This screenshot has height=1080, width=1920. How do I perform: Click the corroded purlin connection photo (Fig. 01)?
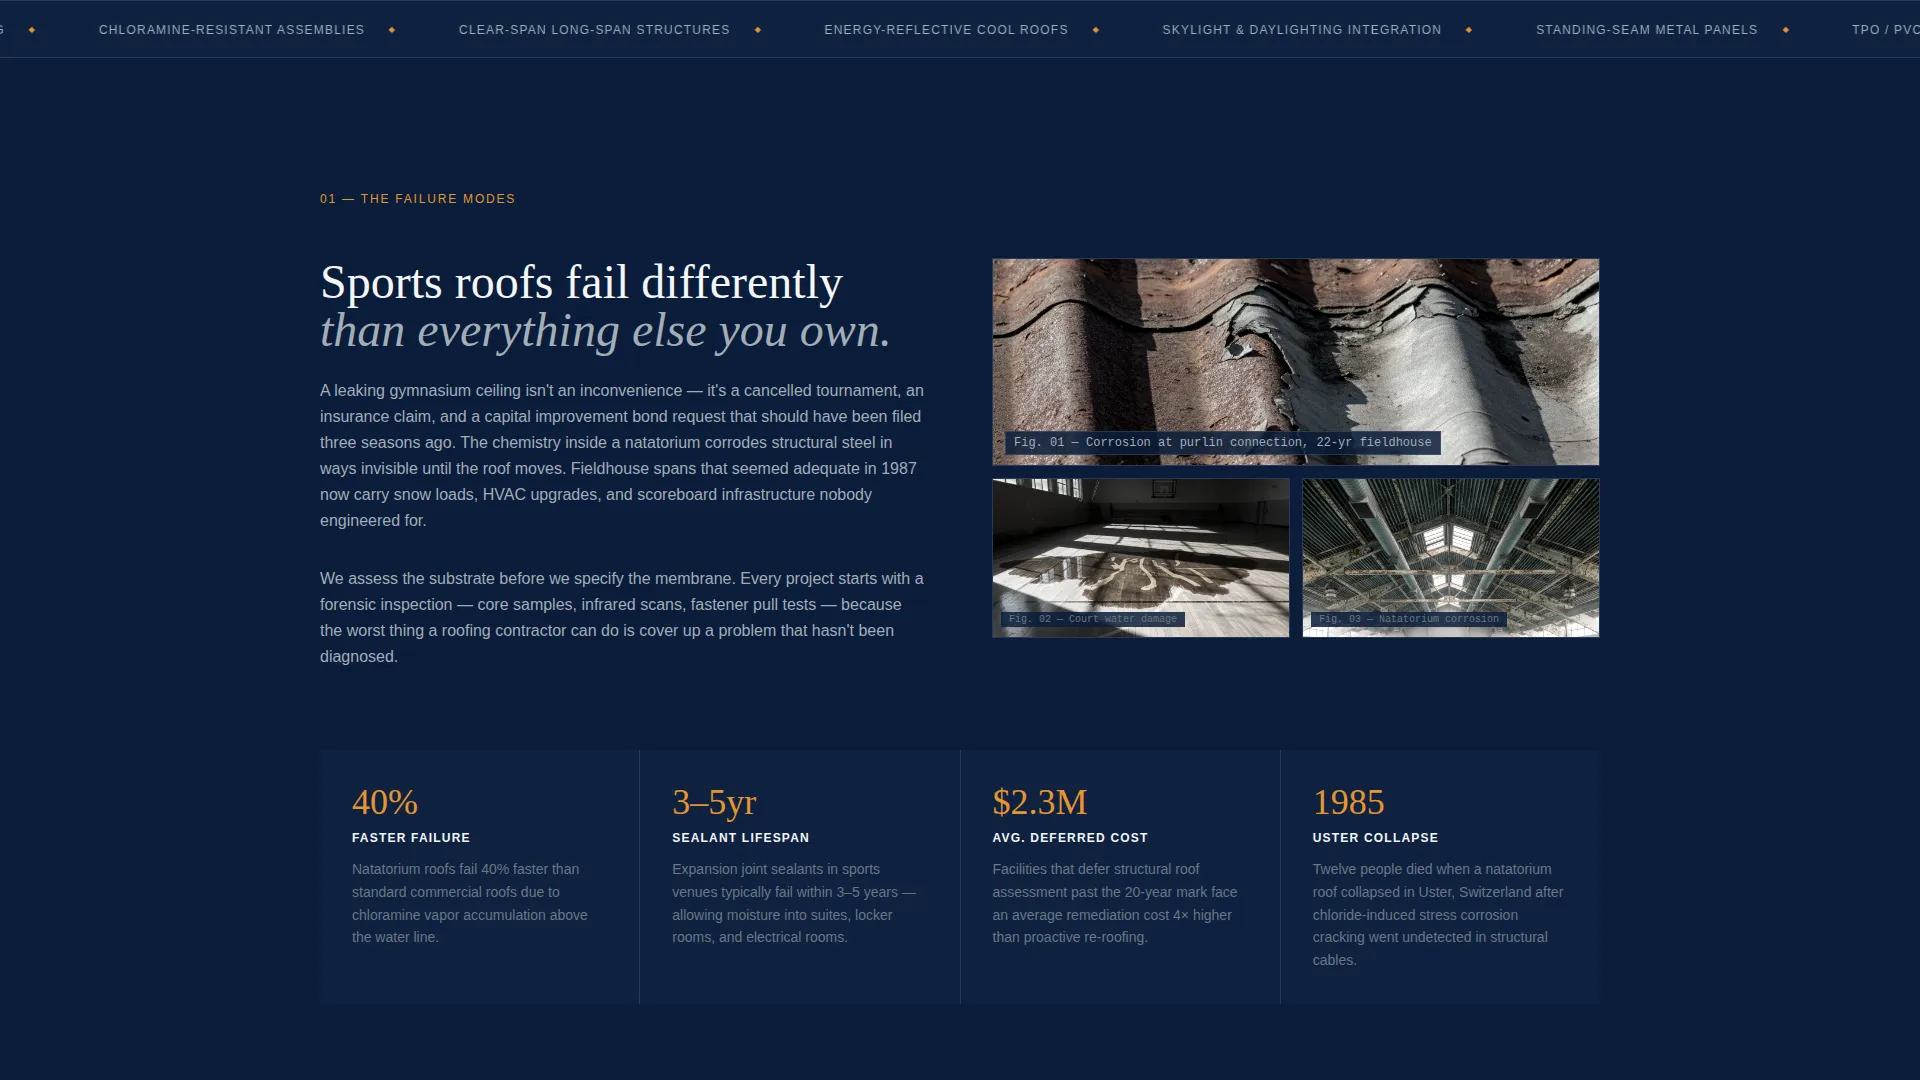point(1295,362)
